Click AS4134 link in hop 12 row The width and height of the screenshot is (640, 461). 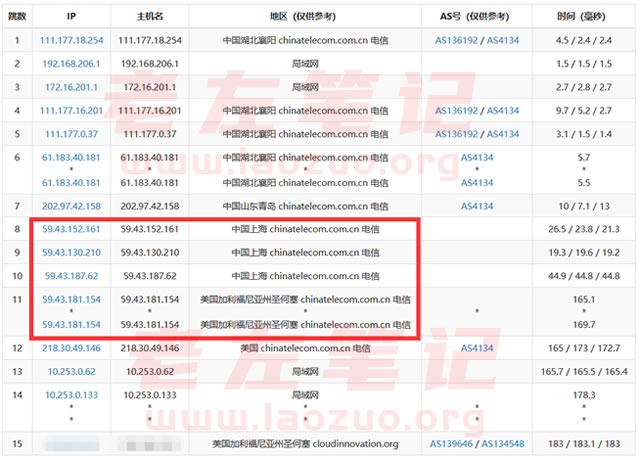(478, 347)
